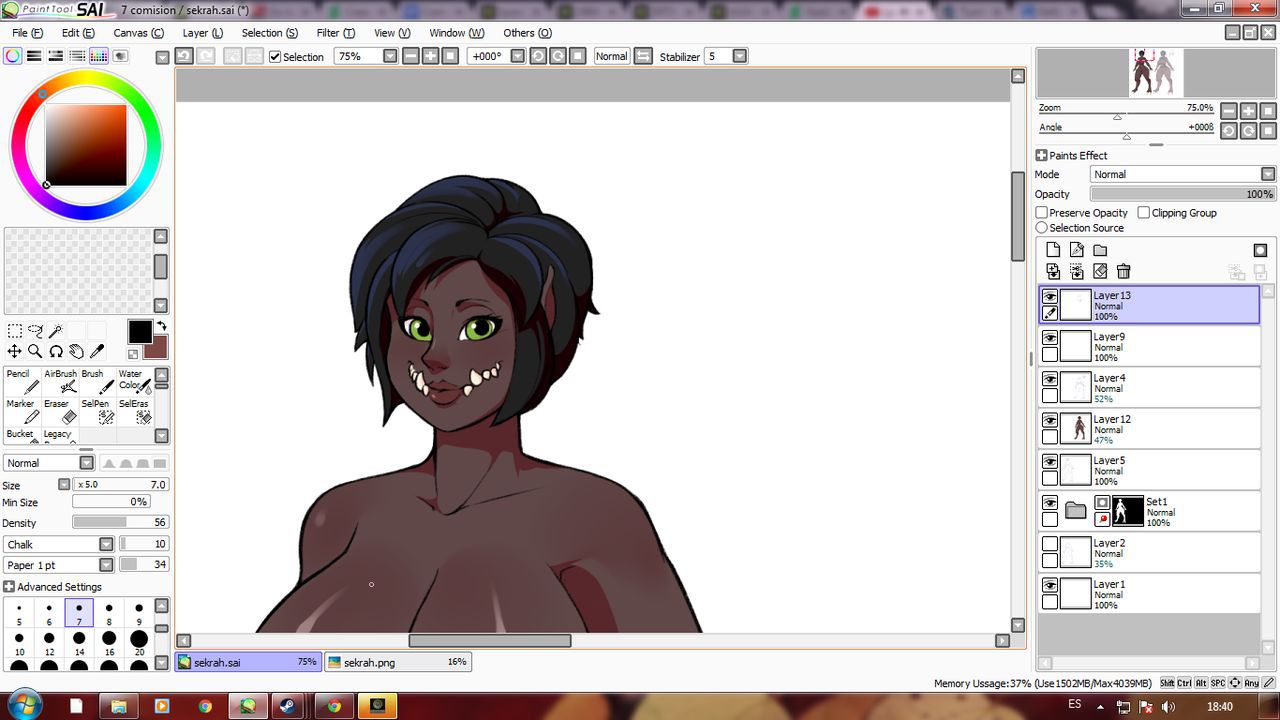Click navigator zoom in plus button
Screen dimensions: 1280x720
click(x=1248, y=111)
